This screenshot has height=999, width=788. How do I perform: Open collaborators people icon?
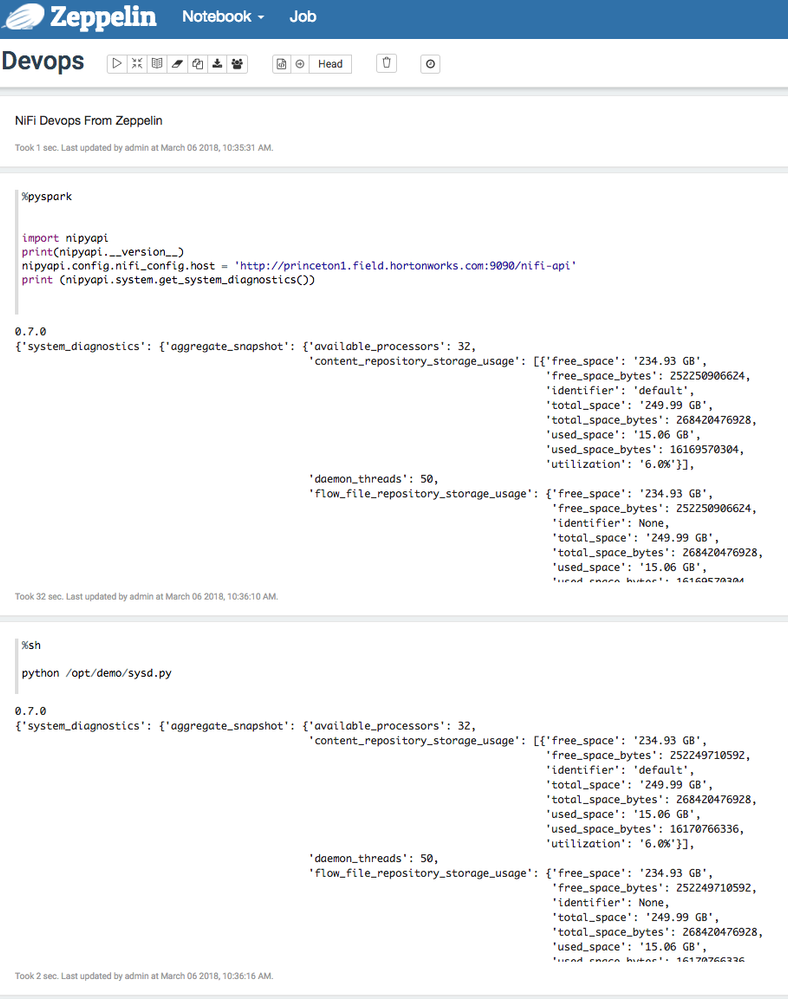point(237,64)
